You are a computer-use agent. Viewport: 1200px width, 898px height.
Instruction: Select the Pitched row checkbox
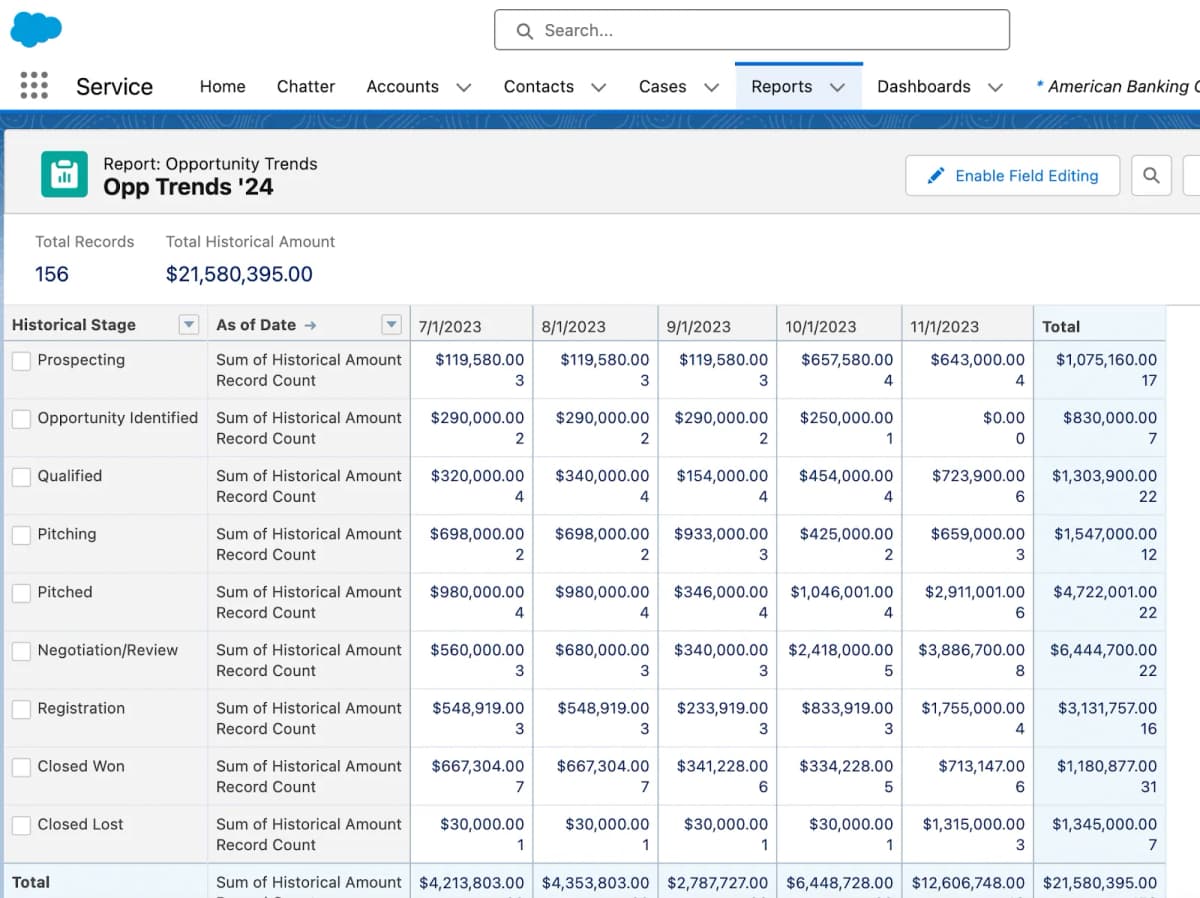[x=21, y=593]
